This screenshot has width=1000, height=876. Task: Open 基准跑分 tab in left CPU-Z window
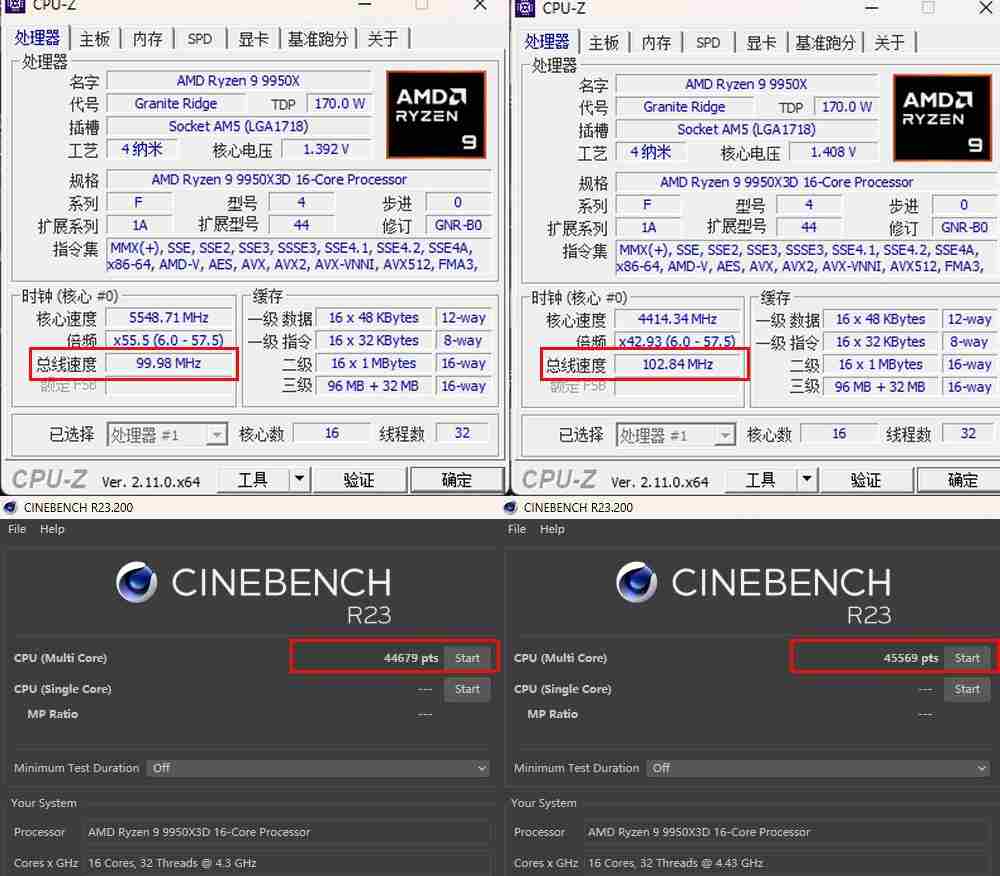318,39
